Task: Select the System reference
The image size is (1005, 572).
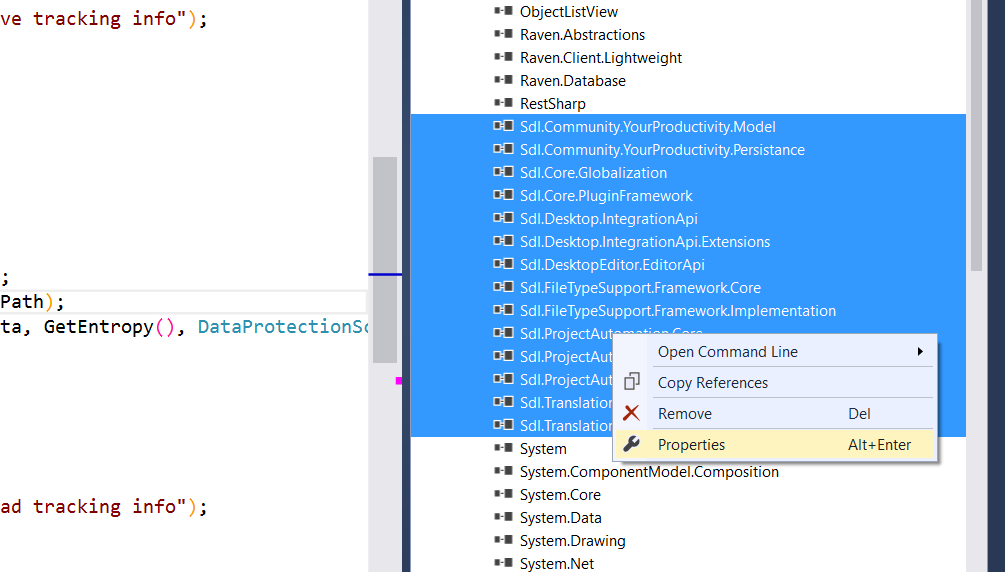Action: (543, 449)
